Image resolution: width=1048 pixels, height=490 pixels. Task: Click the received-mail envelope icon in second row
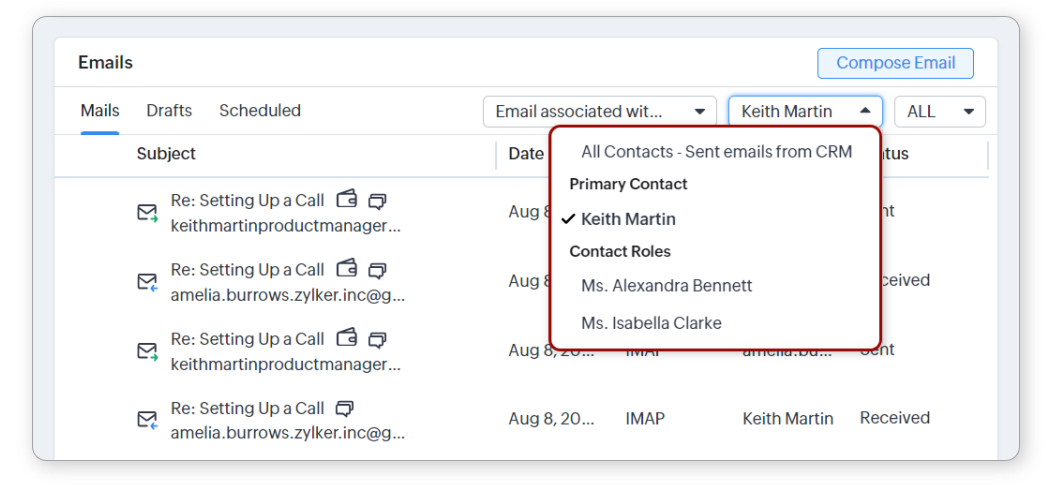tap(147, 282)
